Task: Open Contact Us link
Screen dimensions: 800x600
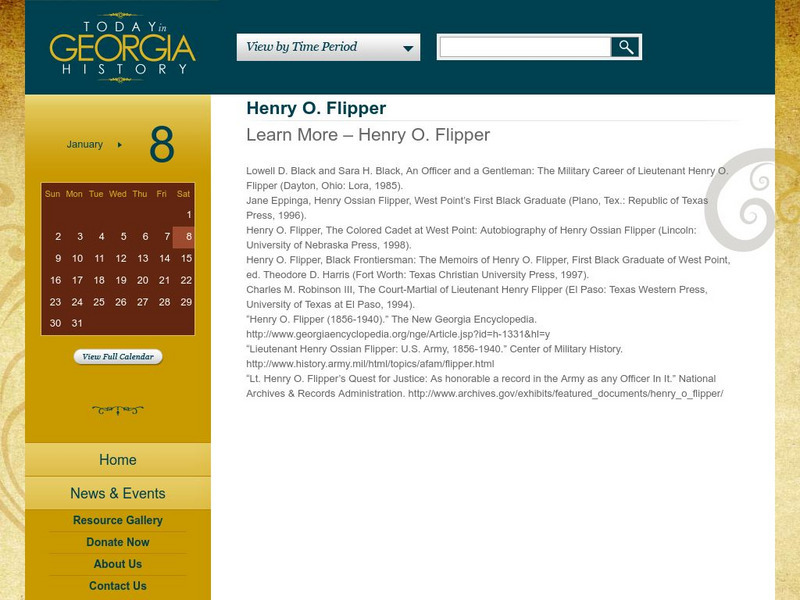Action: pyautogui.click(x=118, y=586)
